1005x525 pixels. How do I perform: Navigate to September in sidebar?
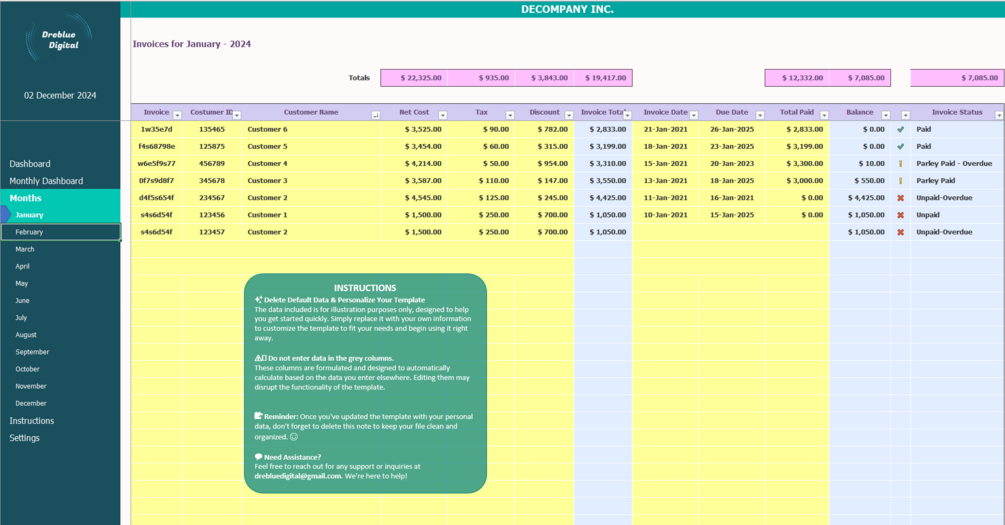[32, 352]
